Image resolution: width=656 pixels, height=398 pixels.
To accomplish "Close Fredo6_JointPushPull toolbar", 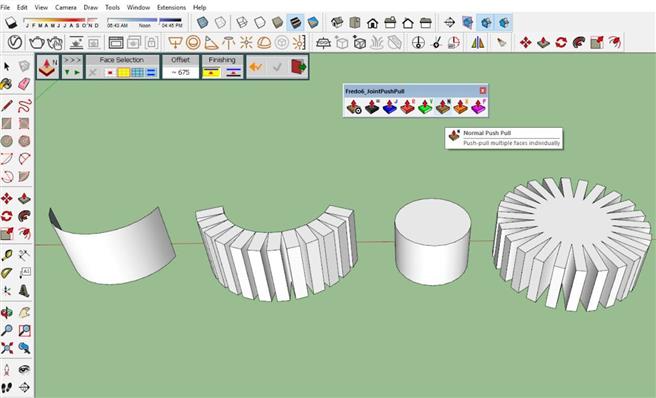I will [x=483, y=90].
